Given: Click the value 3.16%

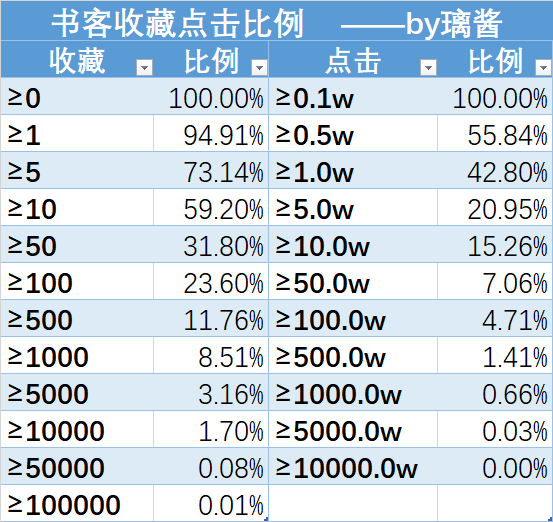Looking at the screenshot, I should click(x=231, y=395).
